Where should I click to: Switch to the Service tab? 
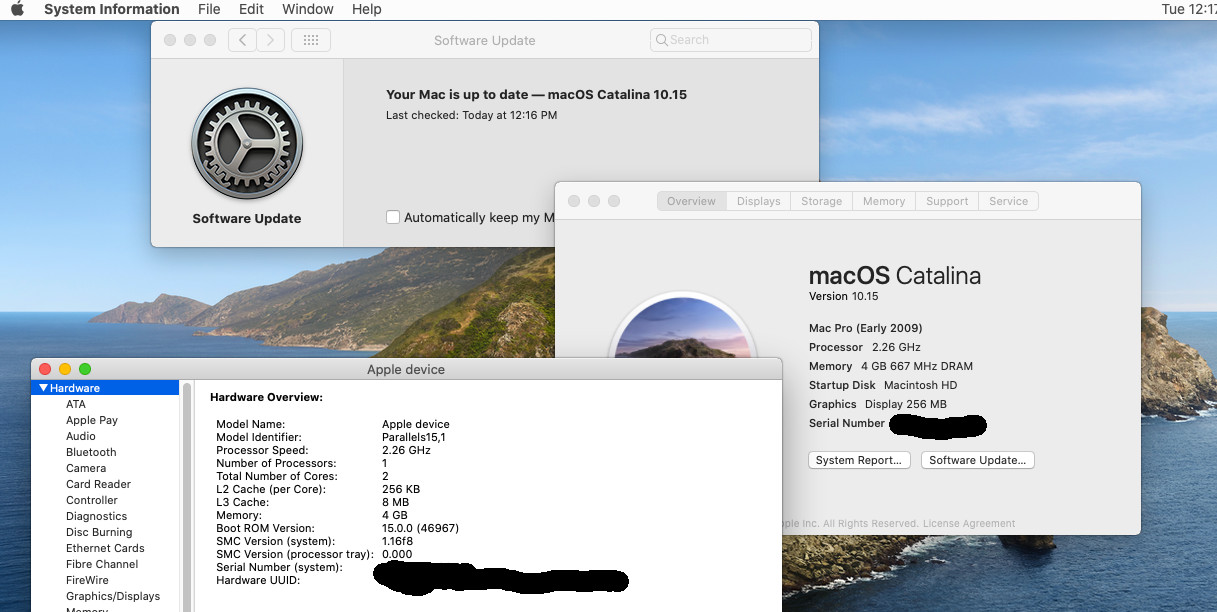point(1008,201)
